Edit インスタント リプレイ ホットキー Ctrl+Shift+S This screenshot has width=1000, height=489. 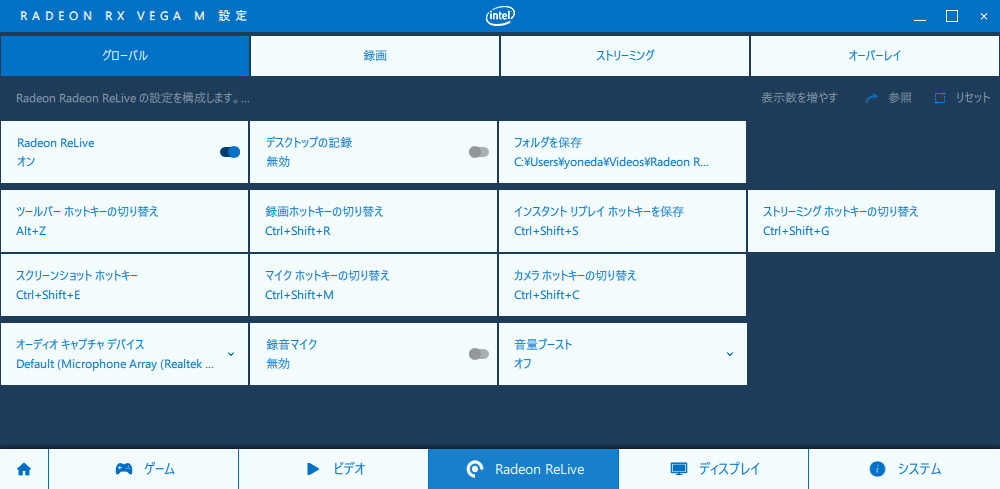(622, 221)
